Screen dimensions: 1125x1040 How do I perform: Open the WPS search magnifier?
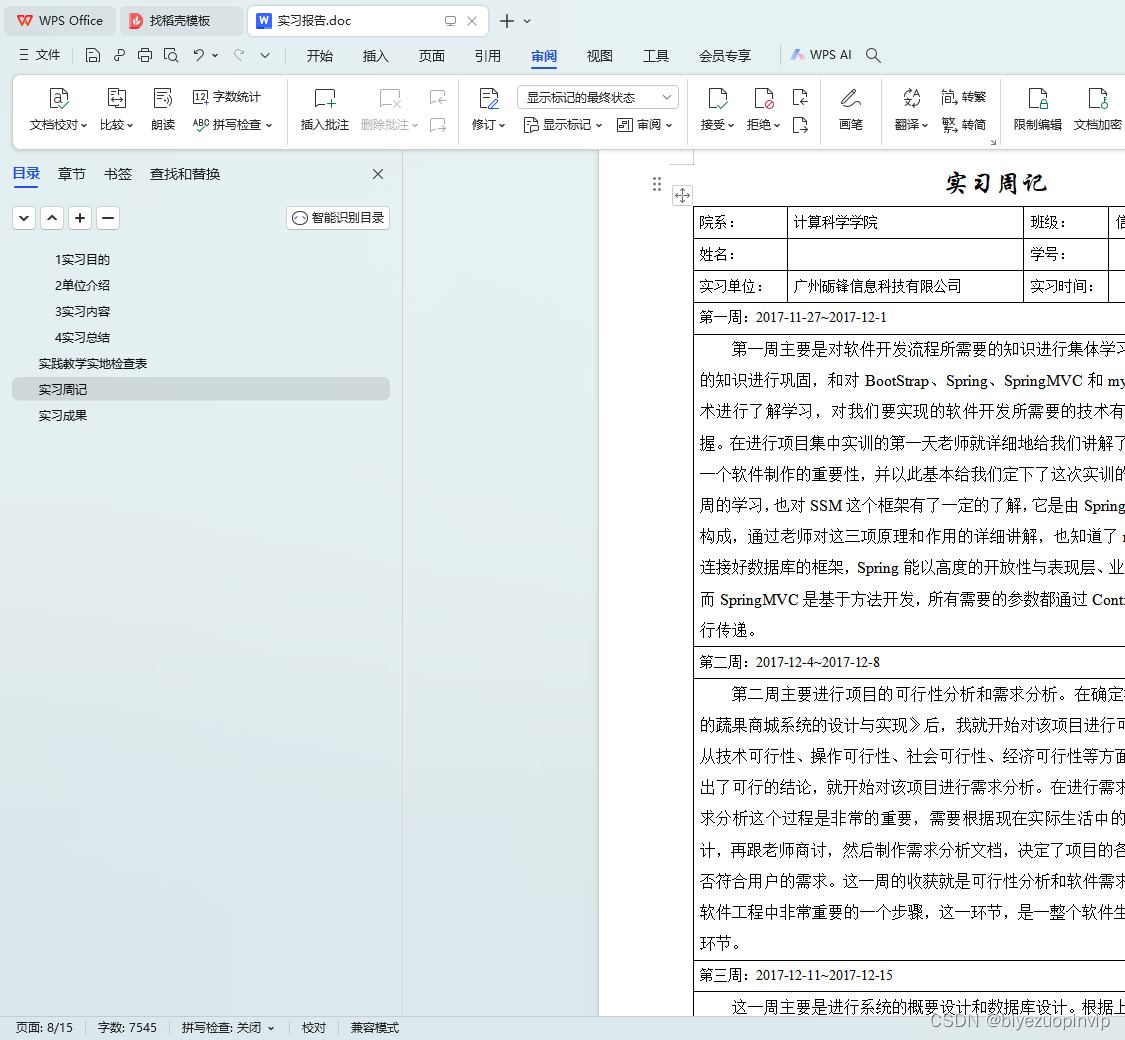point(873,55)
